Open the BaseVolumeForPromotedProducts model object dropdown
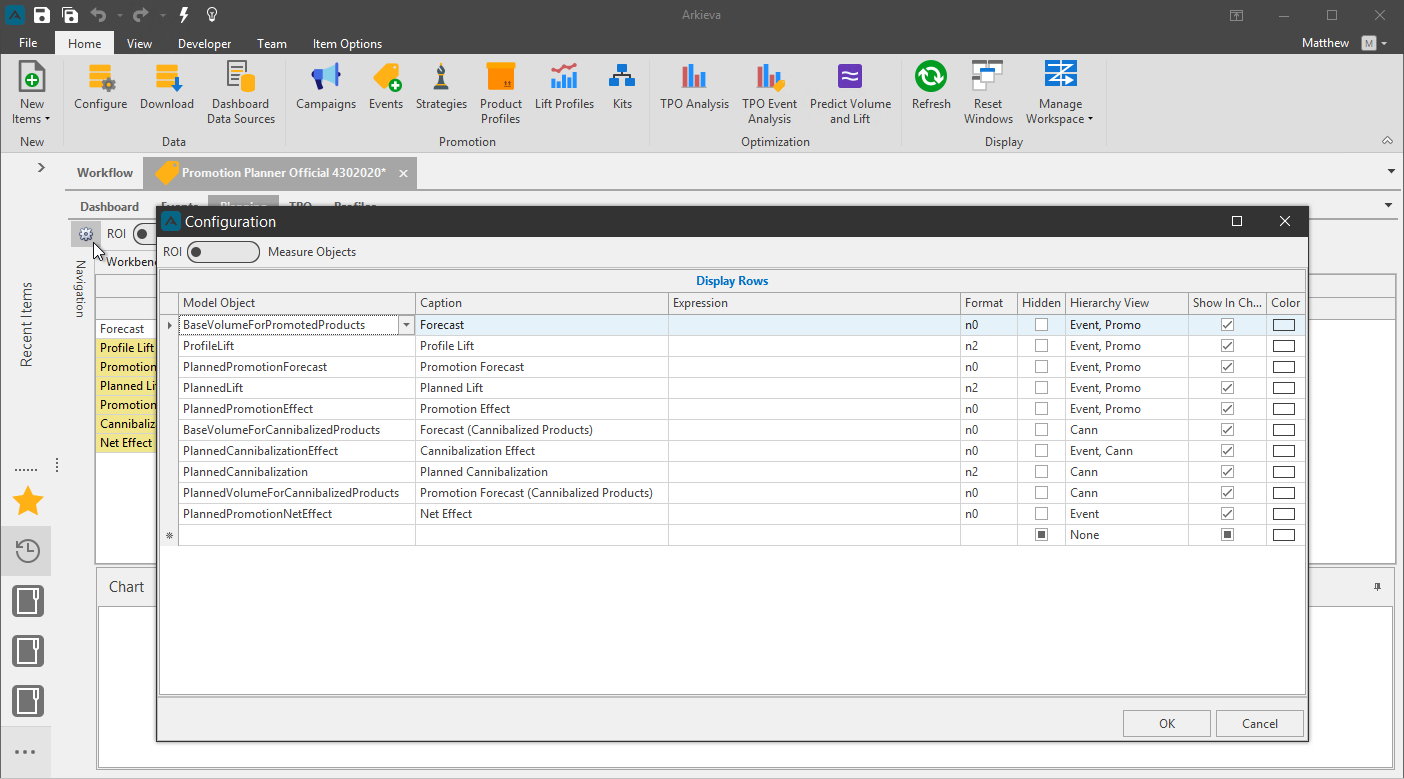1404x779 pixels. [405, 325]
